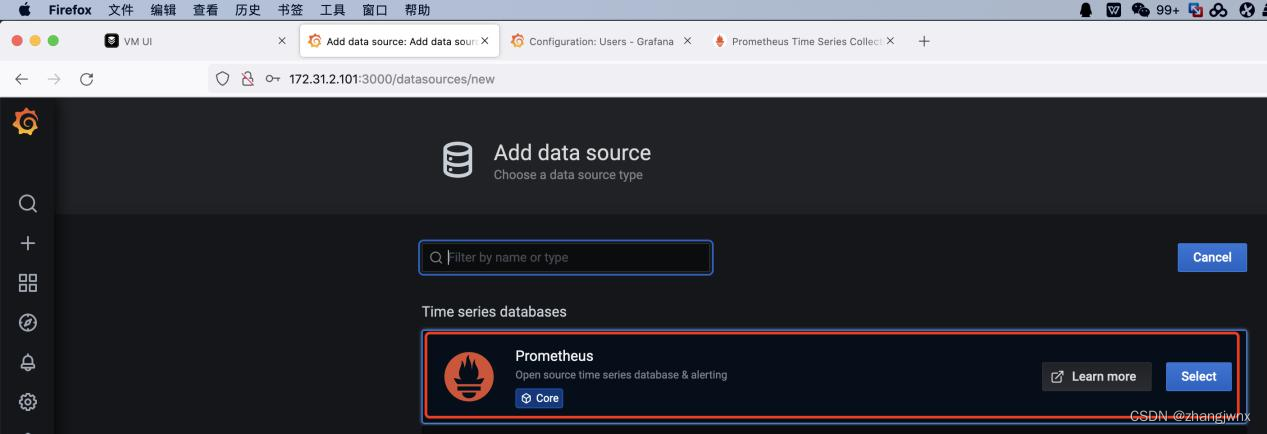Click the browser Back arrow

(x=22, y=79)
